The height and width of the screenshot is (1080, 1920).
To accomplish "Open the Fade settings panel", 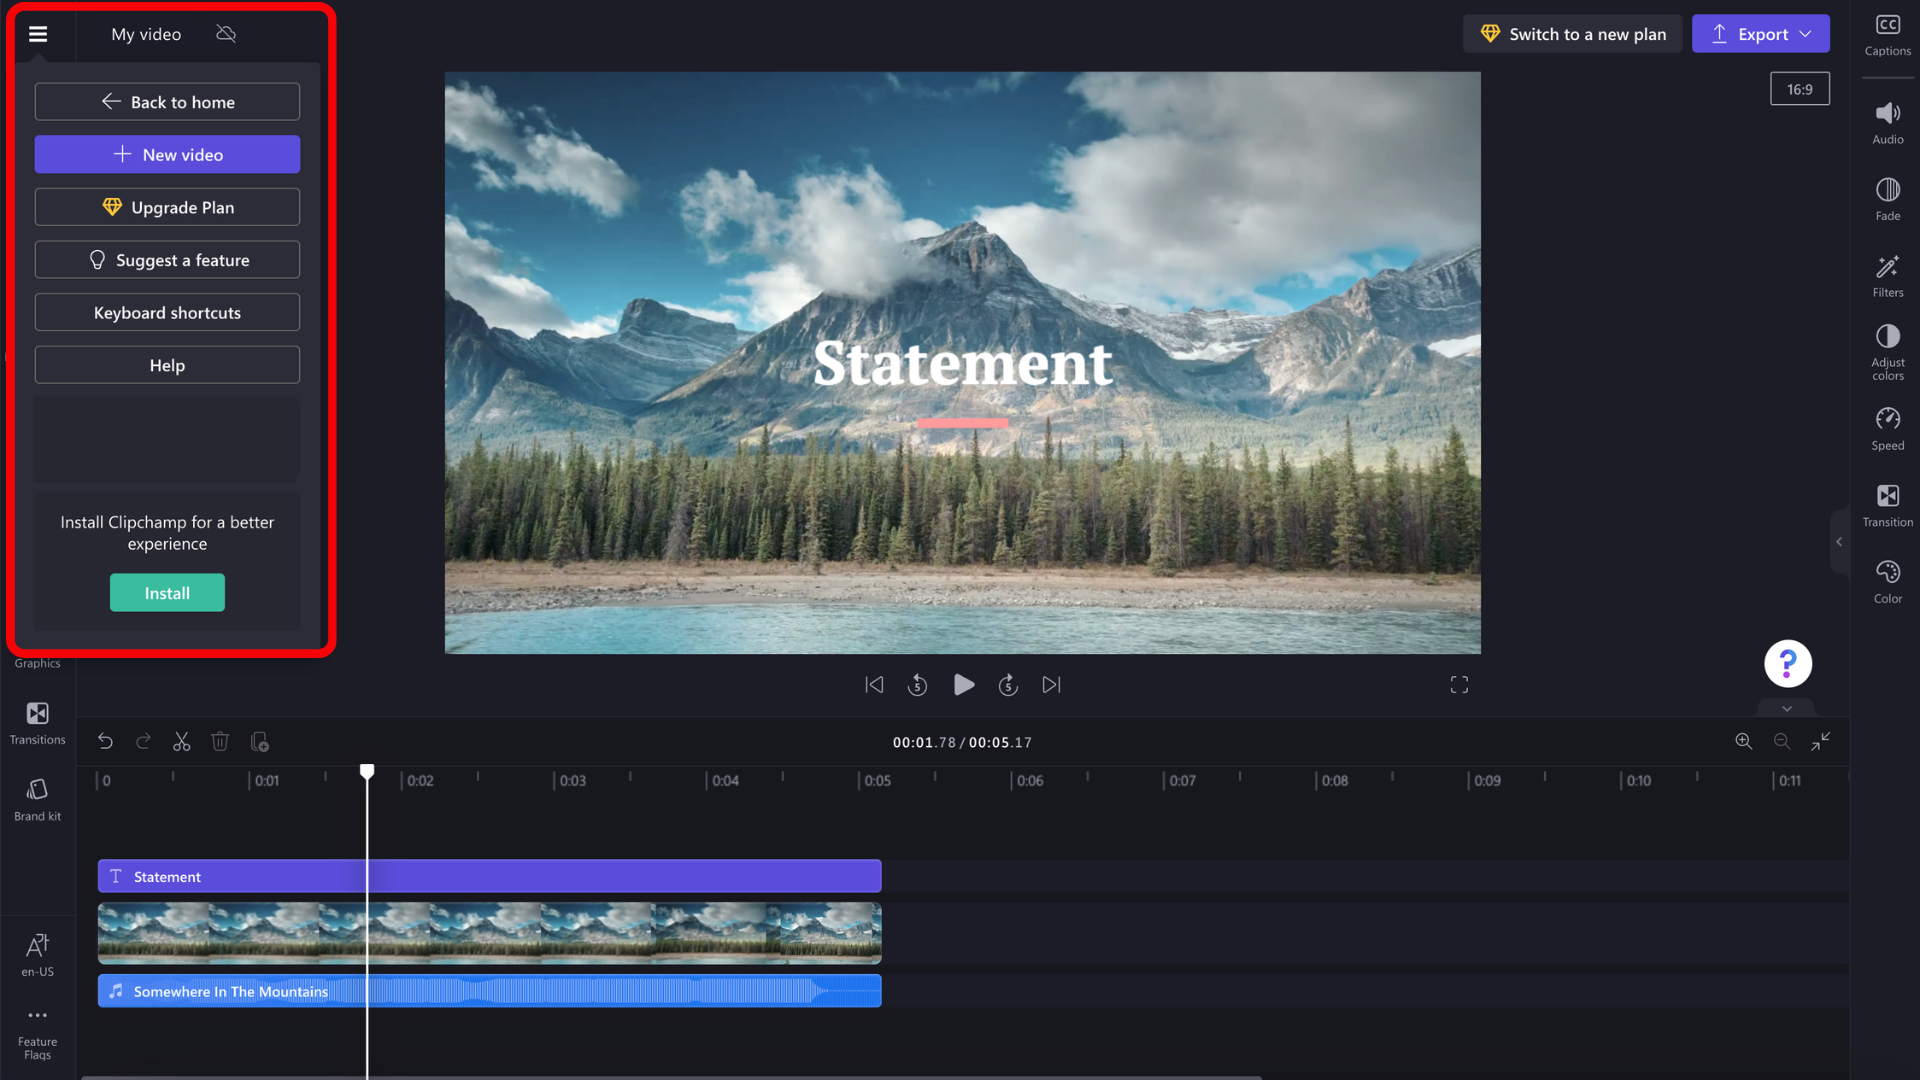I will (1887, 198).
